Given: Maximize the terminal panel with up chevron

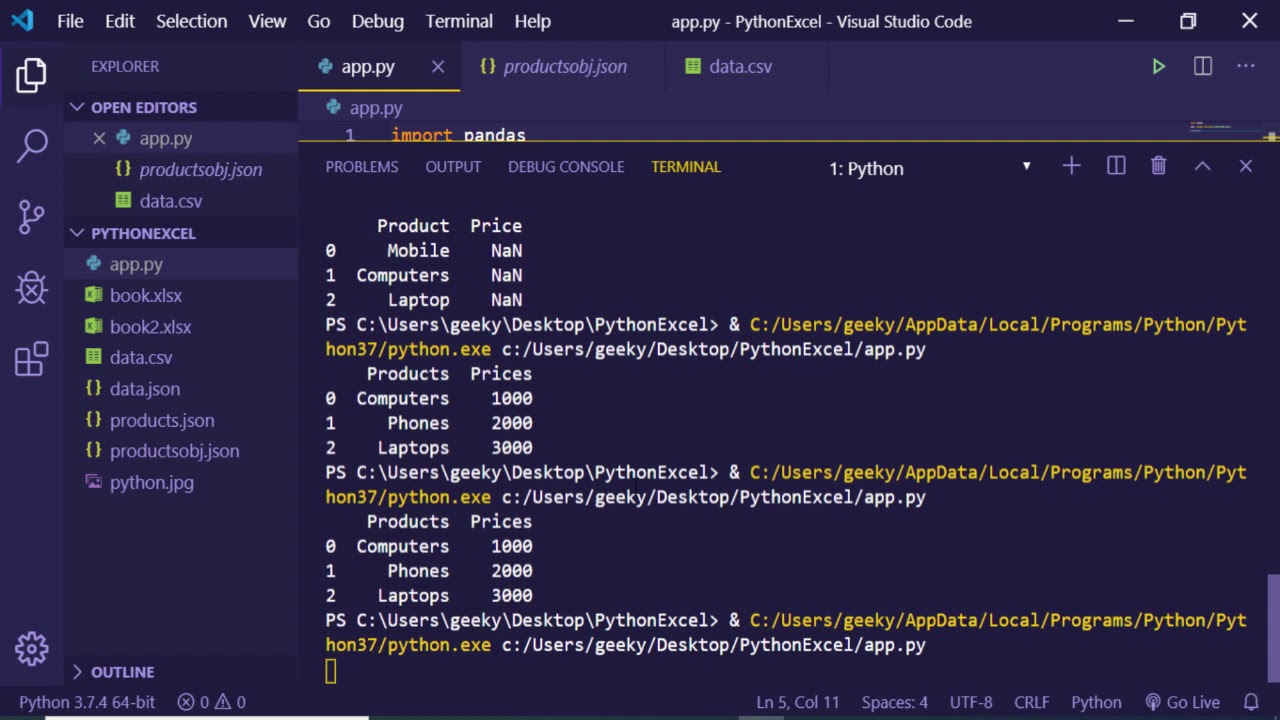Looking at the screenshot, I should click(x=1202, y=166).
